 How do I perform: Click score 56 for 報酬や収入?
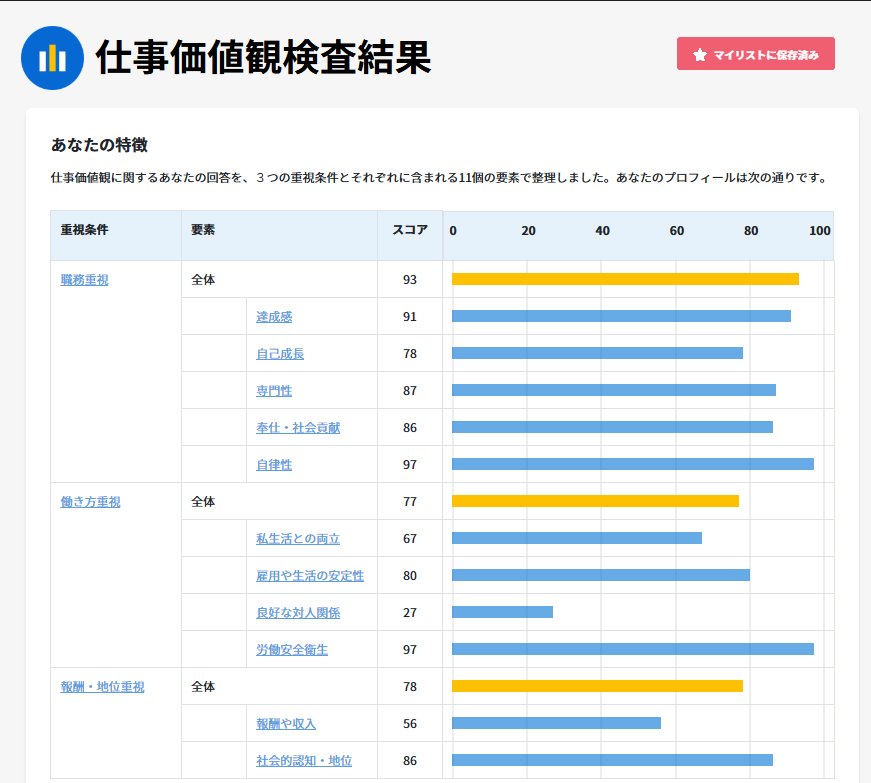410,724
